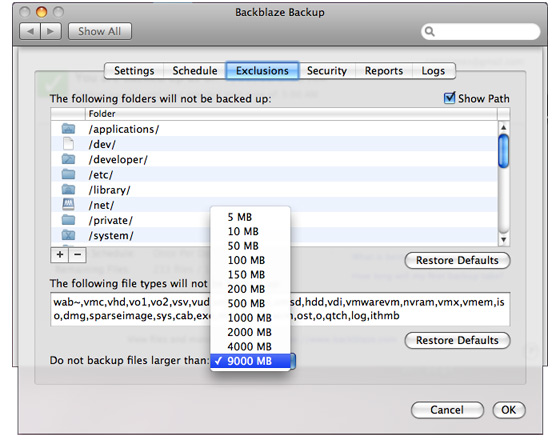Switch to the Settings tab

pos(134,71)
